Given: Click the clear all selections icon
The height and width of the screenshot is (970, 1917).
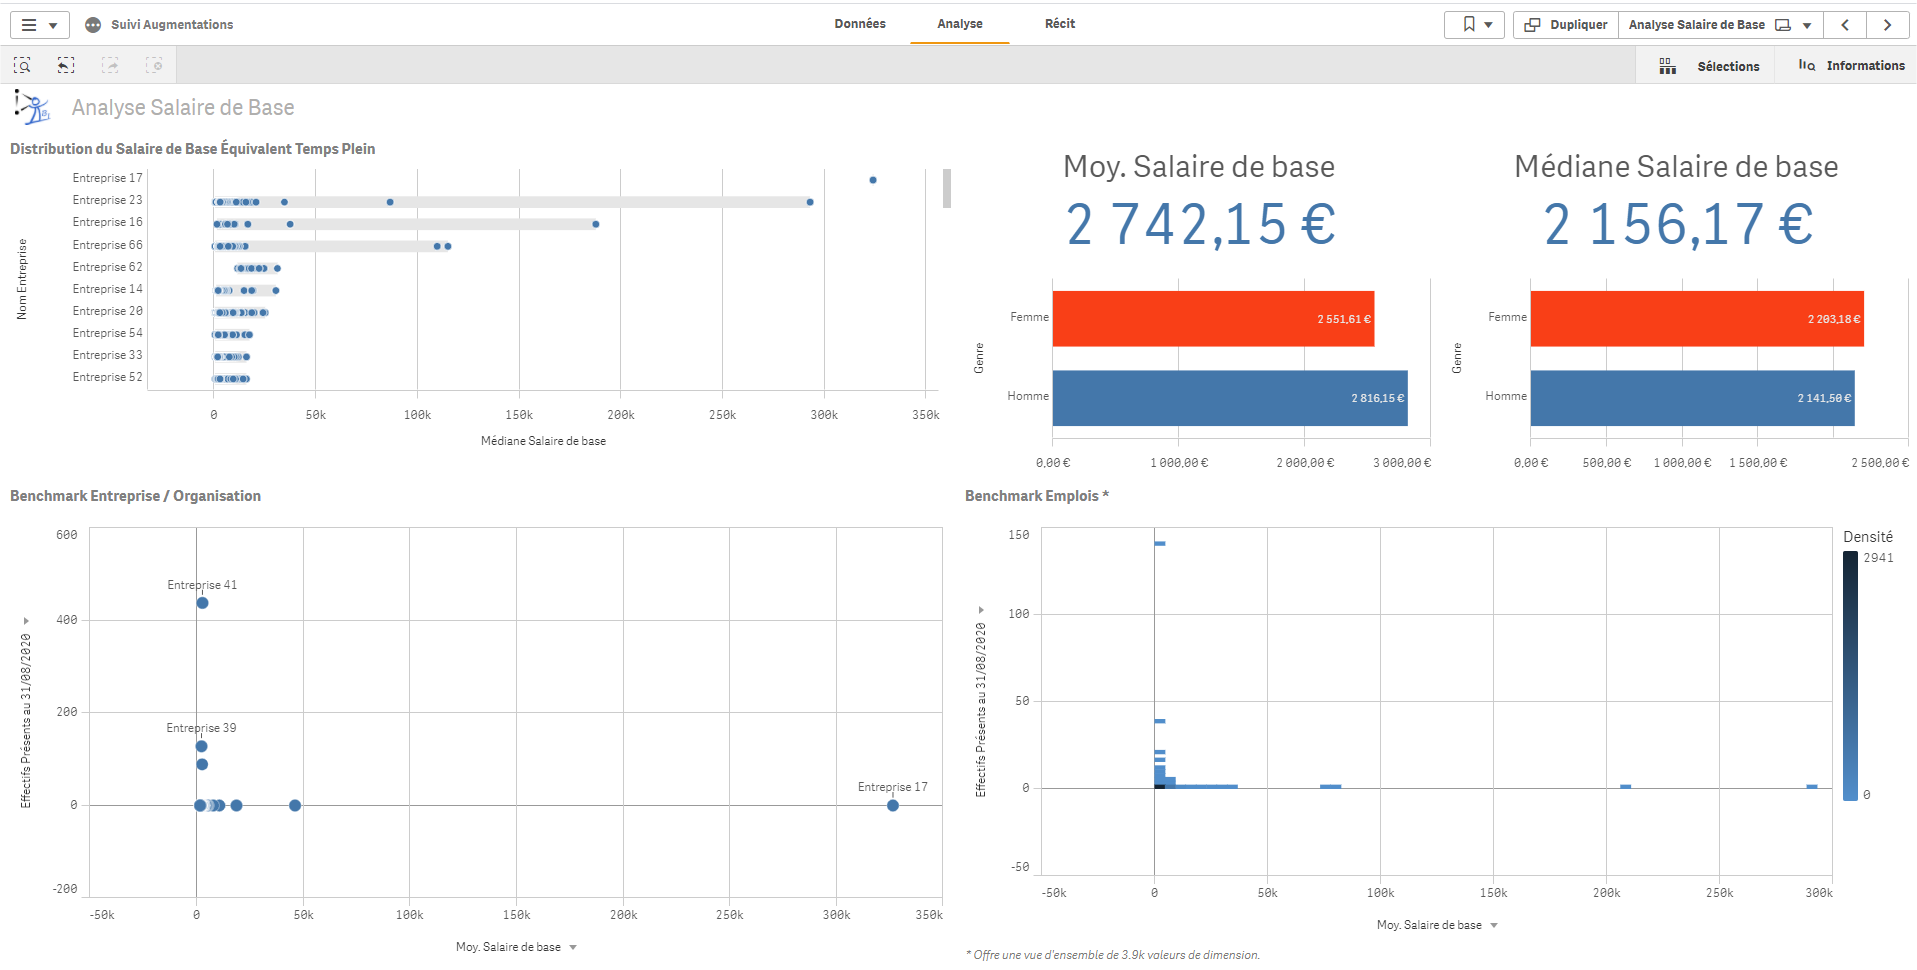Looking at the screenshot, I should [154, 65].
